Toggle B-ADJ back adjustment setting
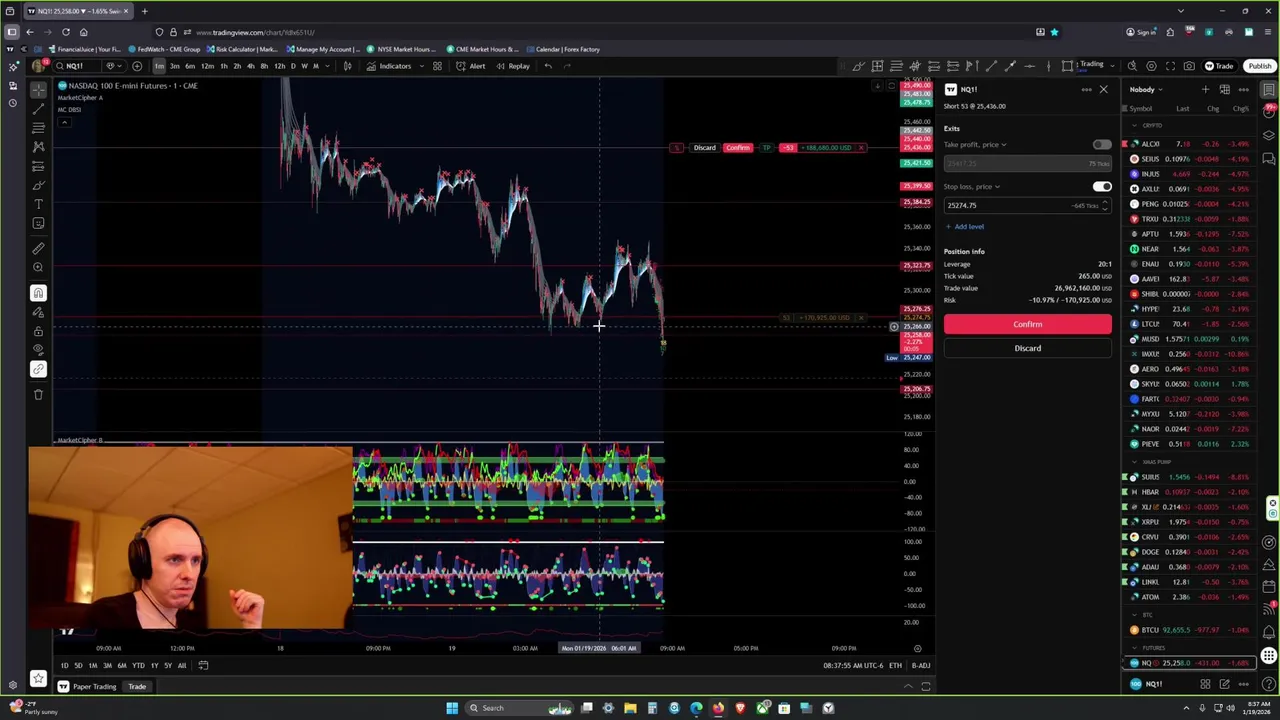The height and width of the screenshot is (720, 1280). click(921, 665)
